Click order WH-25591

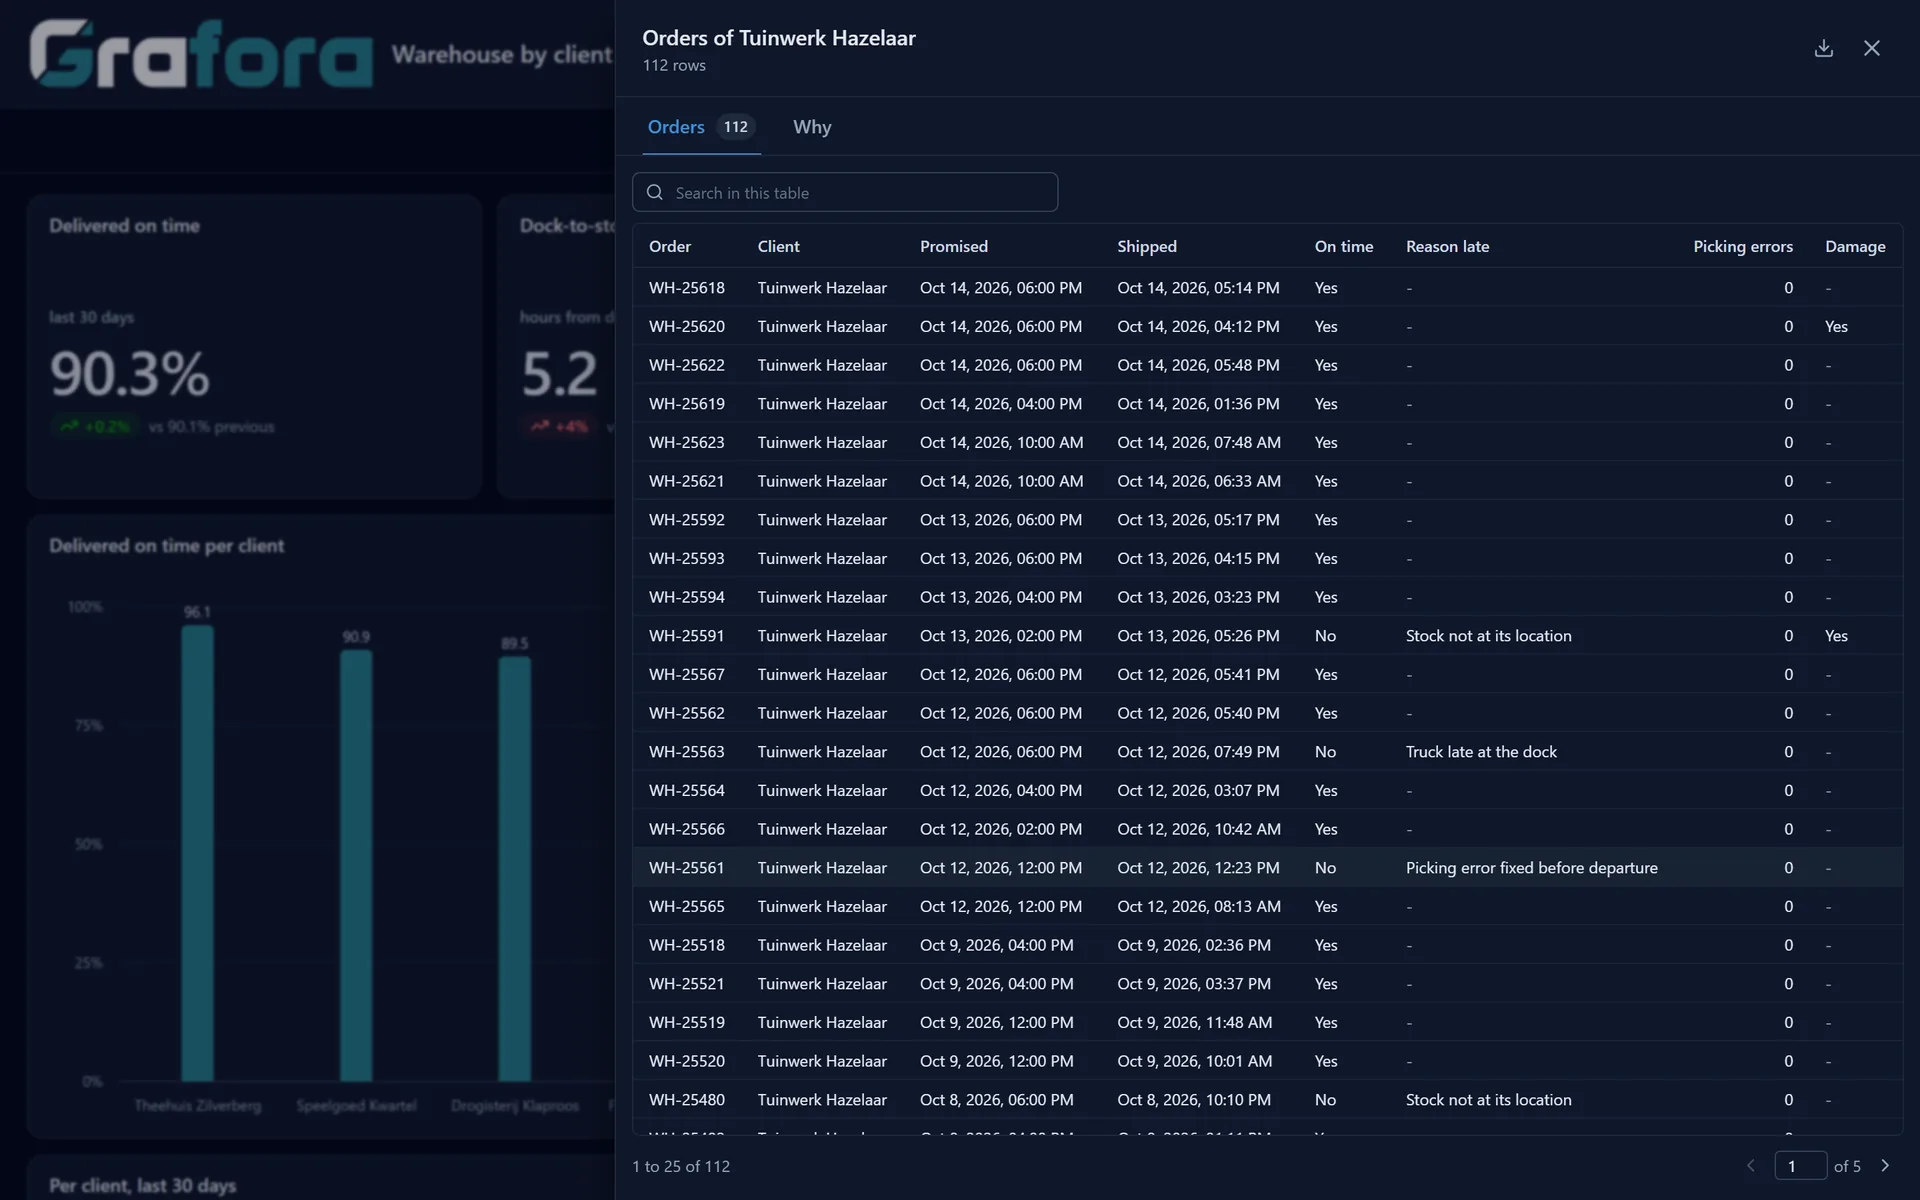click(x=686, y=636)
